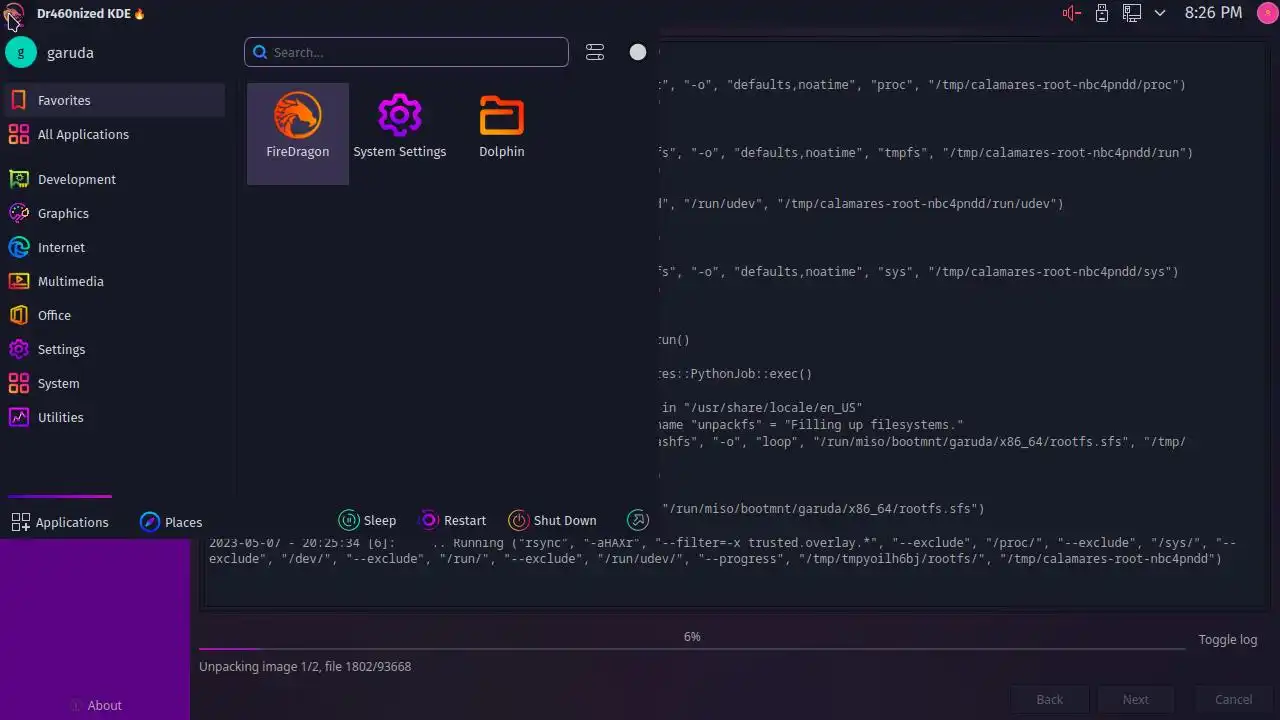The height and width of the screenshot is (720, 1280).
Task: Open wired network tray icon
Action: pos(1132,13)
